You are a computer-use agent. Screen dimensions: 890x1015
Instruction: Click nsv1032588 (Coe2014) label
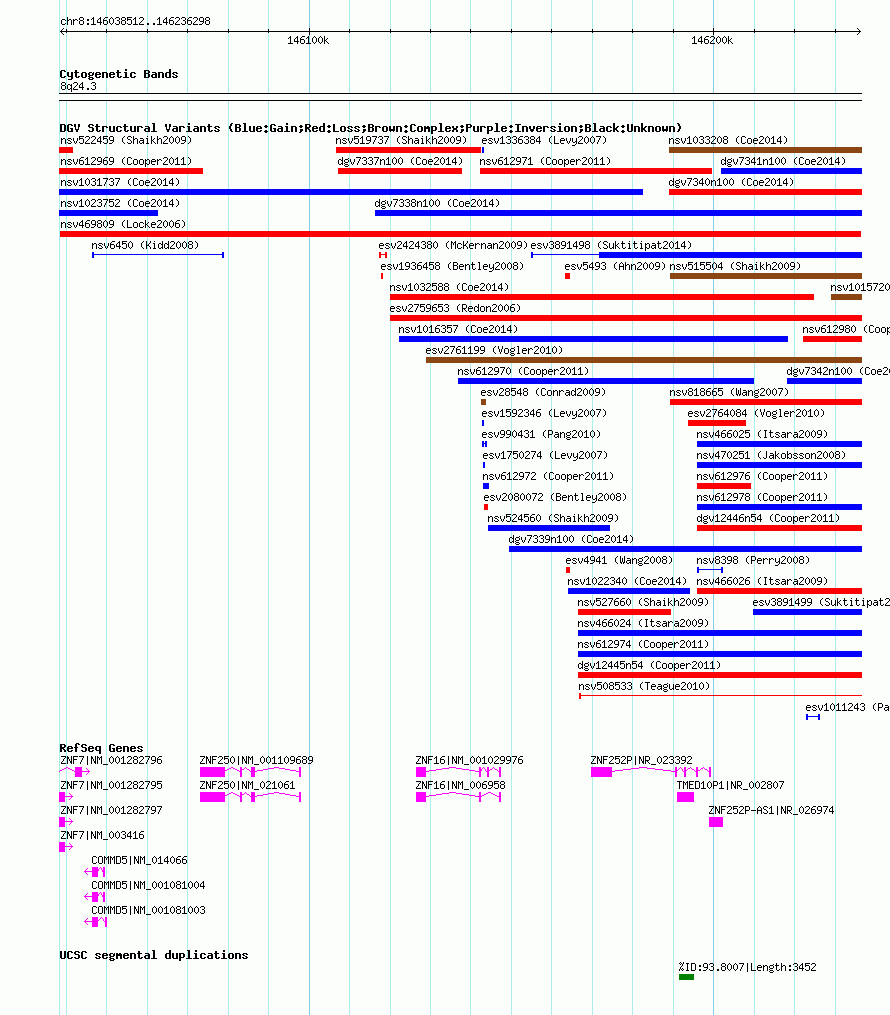[449, 287]
